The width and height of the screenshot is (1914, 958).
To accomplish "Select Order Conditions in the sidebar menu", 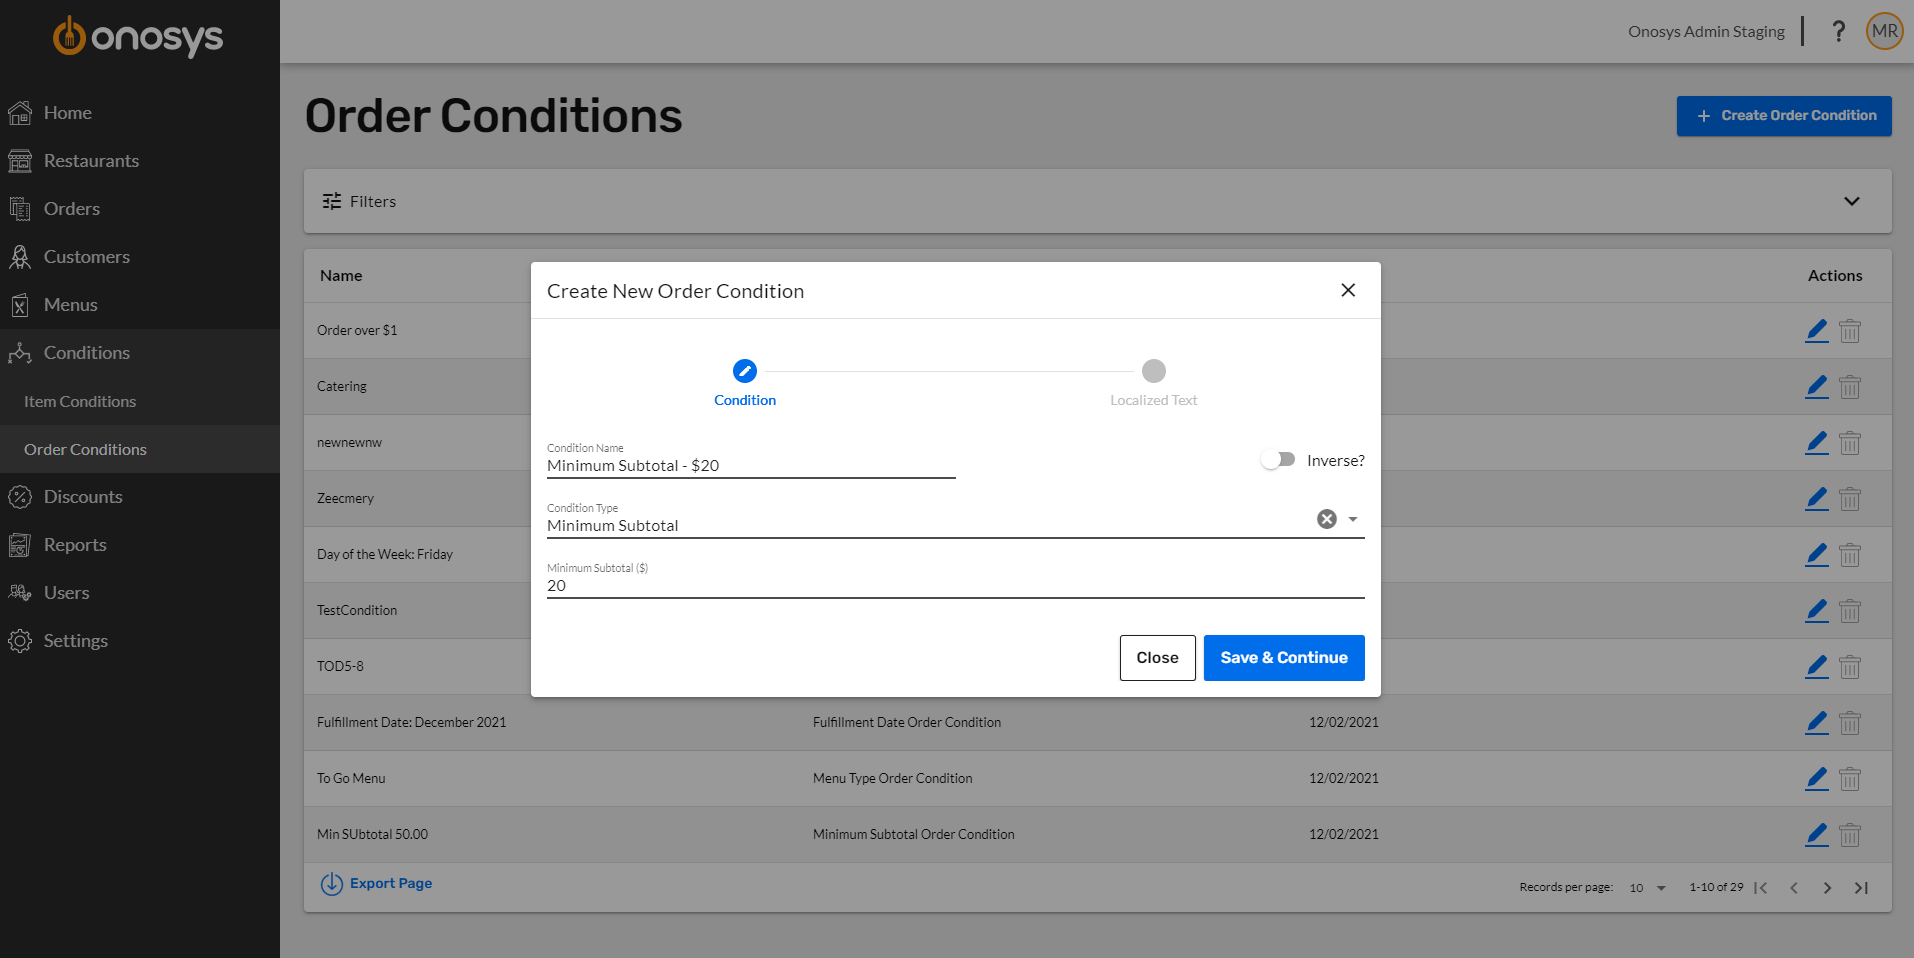I will [x=85, y=449].
